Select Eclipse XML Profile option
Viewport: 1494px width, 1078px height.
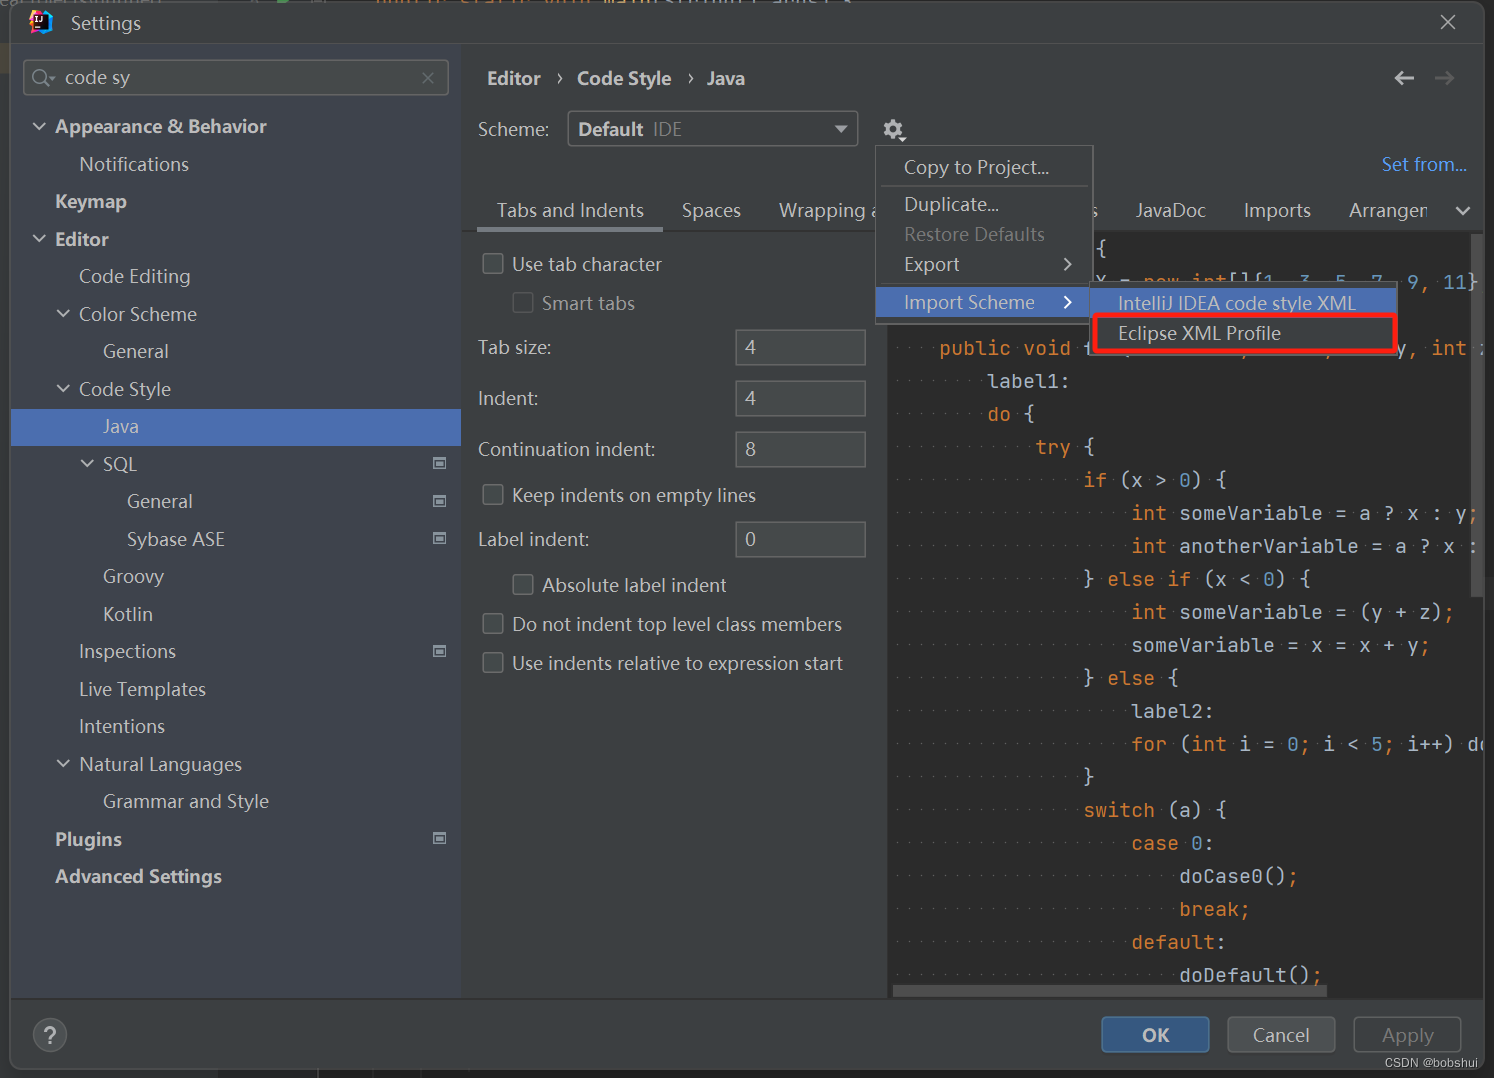(x=1243, y=333)
